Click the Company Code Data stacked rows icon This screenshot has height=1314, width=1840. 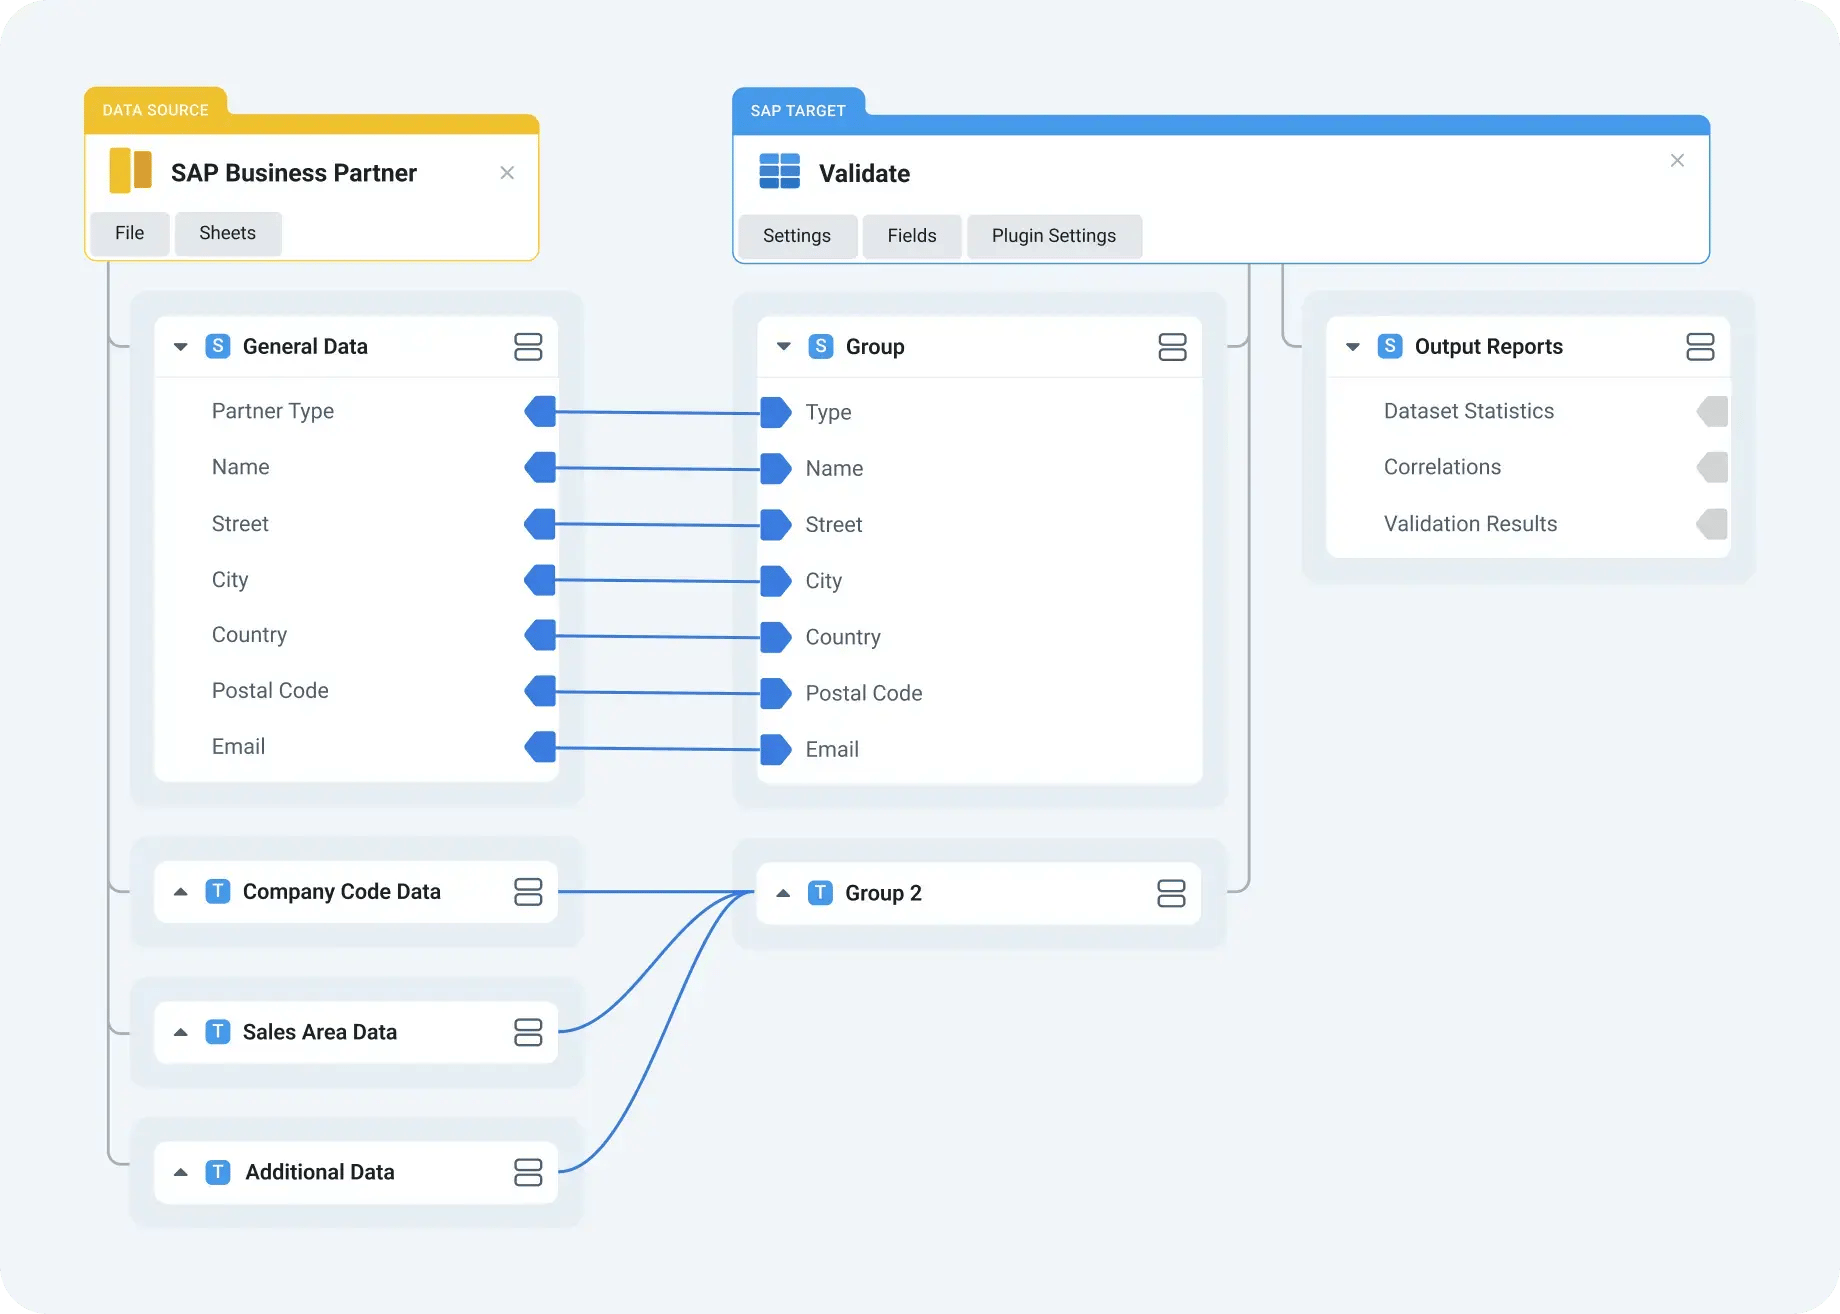528,892
